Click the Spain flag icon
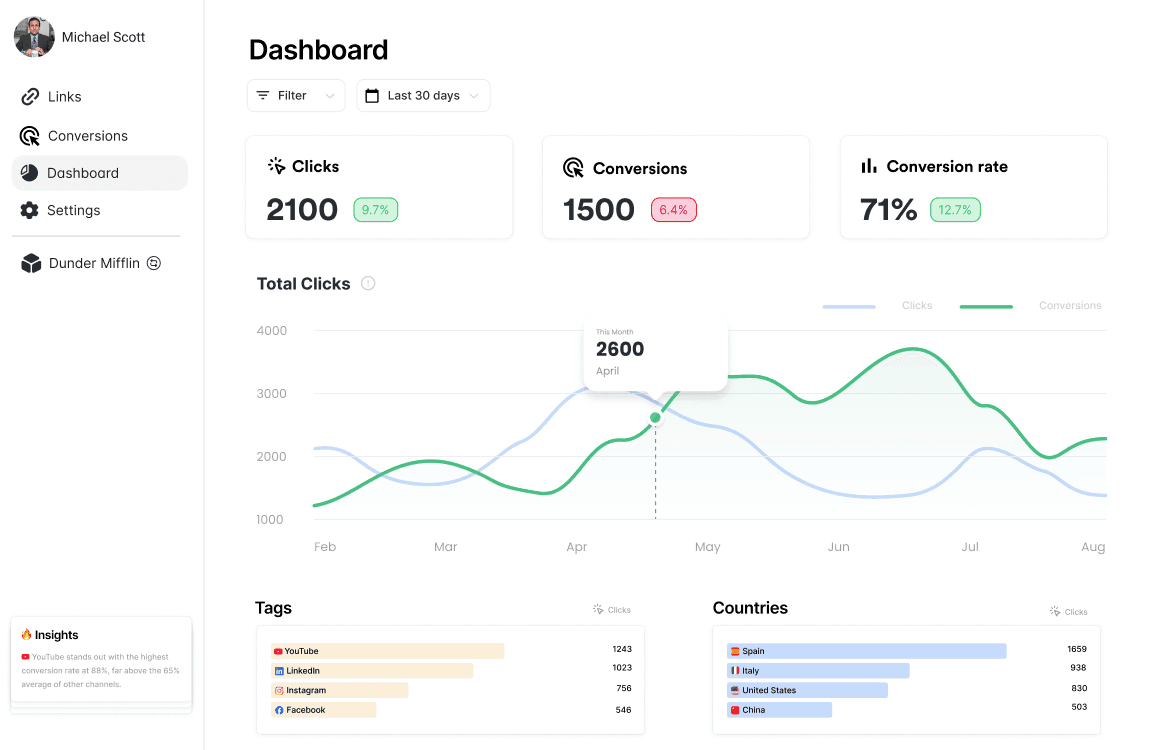This screenshot has height=750, width=1160. [x=735, y=652]
